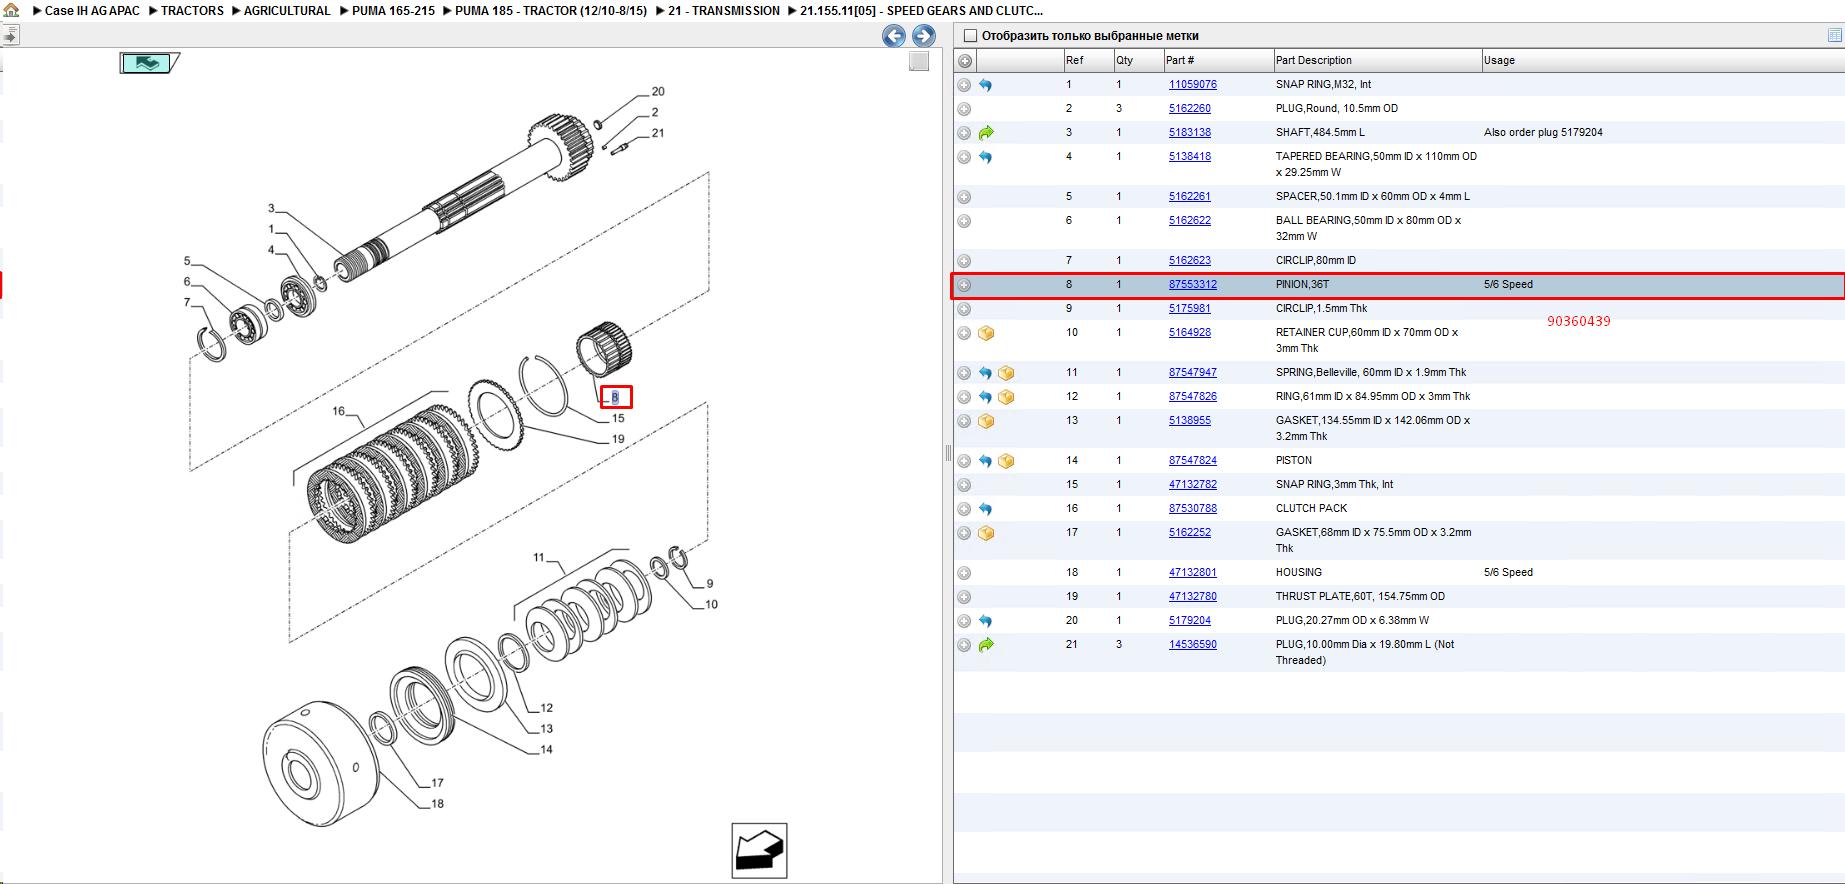Image resolution: width=1845 pixels, height=884 pixels.
Task: Click the blue arrow icon for PISTON
Action: coord(986,461)
